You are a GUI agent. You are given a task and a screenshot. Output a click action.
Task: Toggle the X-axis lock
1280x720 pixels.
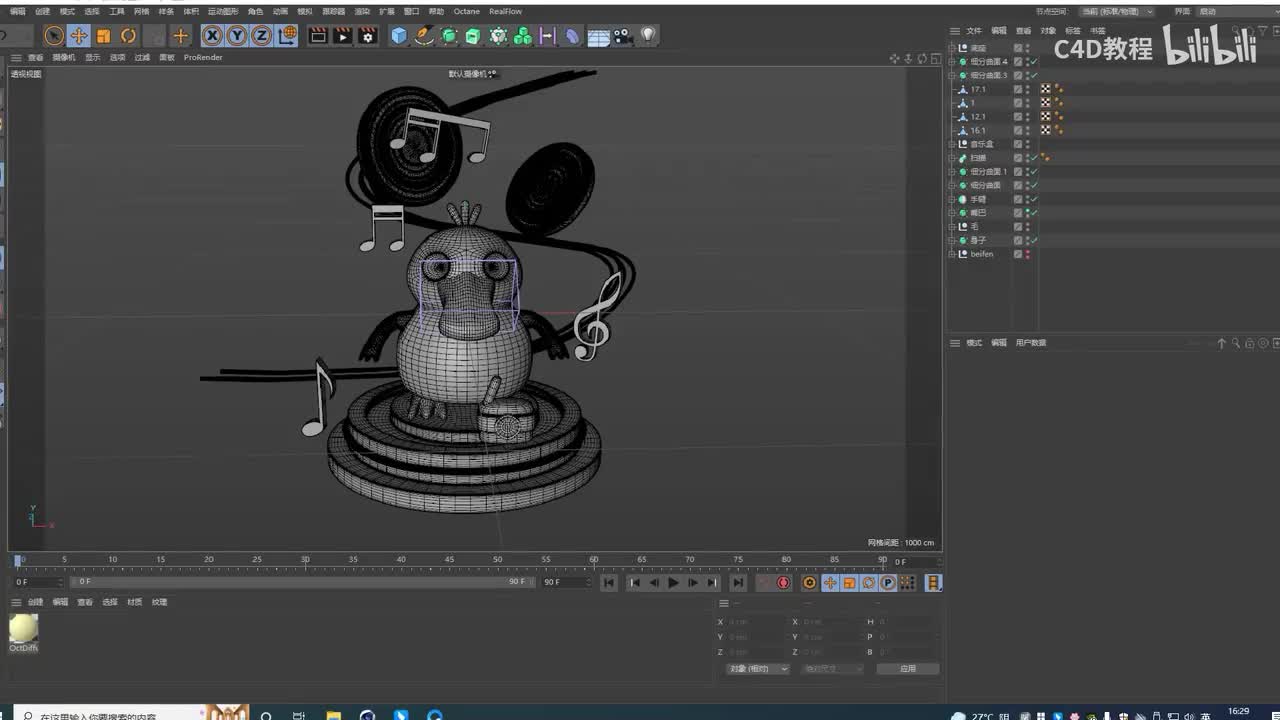[212, 36]
